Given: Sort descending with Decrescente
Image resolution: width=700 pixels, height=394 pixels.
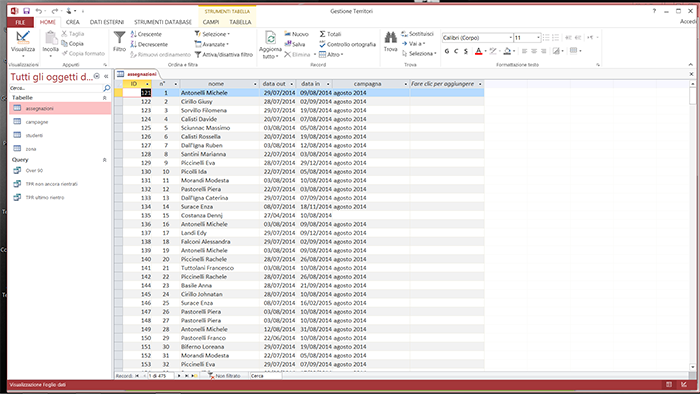Looking at the screenshot, I should (149, 44).
